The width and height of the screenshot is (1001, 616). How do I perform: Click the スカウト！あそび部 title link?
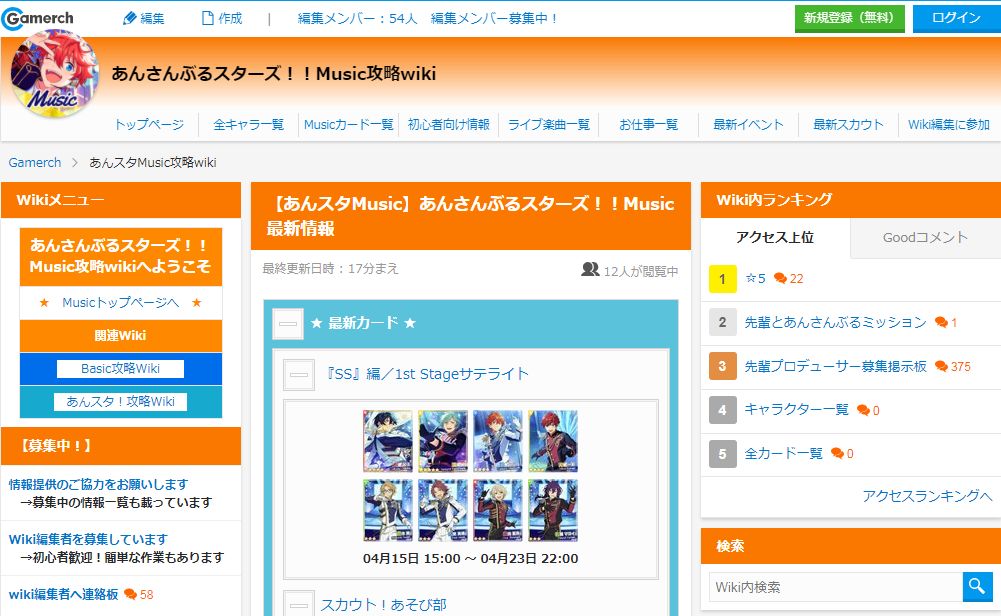point(383,605)
